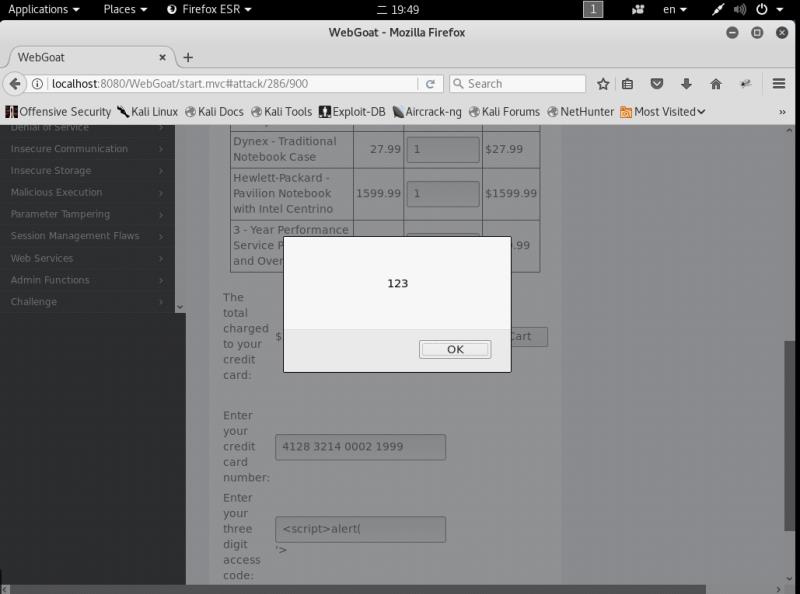Click the pen tool icon in system tray

[718, 9]
